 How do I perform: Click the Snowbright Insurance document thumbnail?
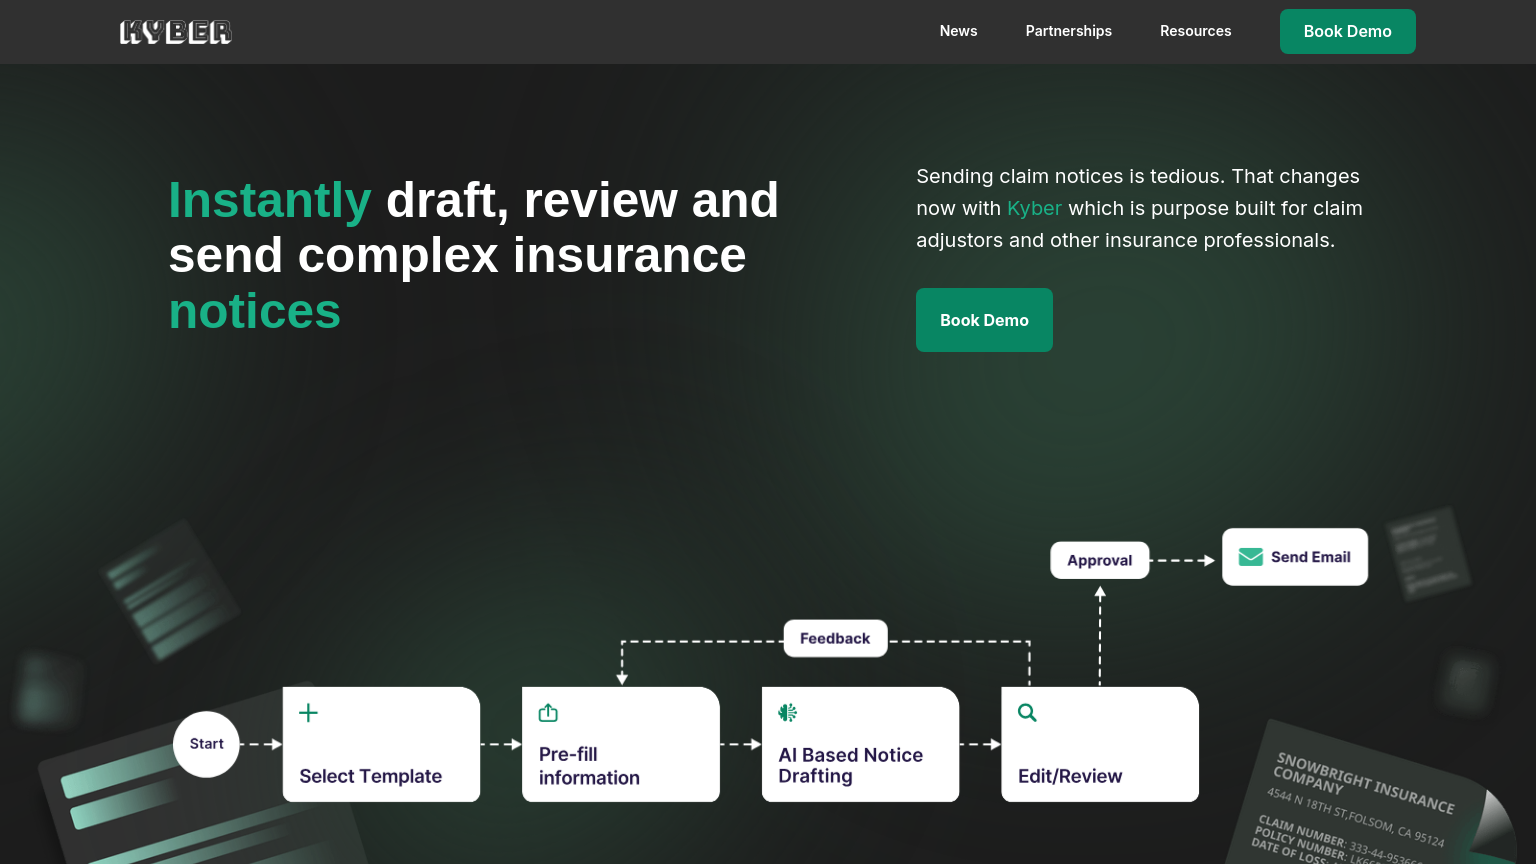(1360, 800)
